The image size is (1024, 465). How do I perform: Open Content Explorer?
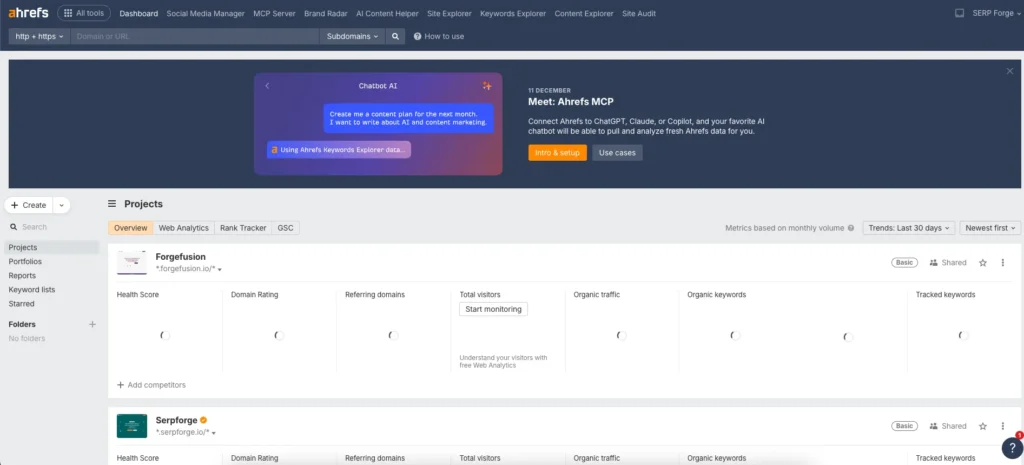(x=584, y=13)
